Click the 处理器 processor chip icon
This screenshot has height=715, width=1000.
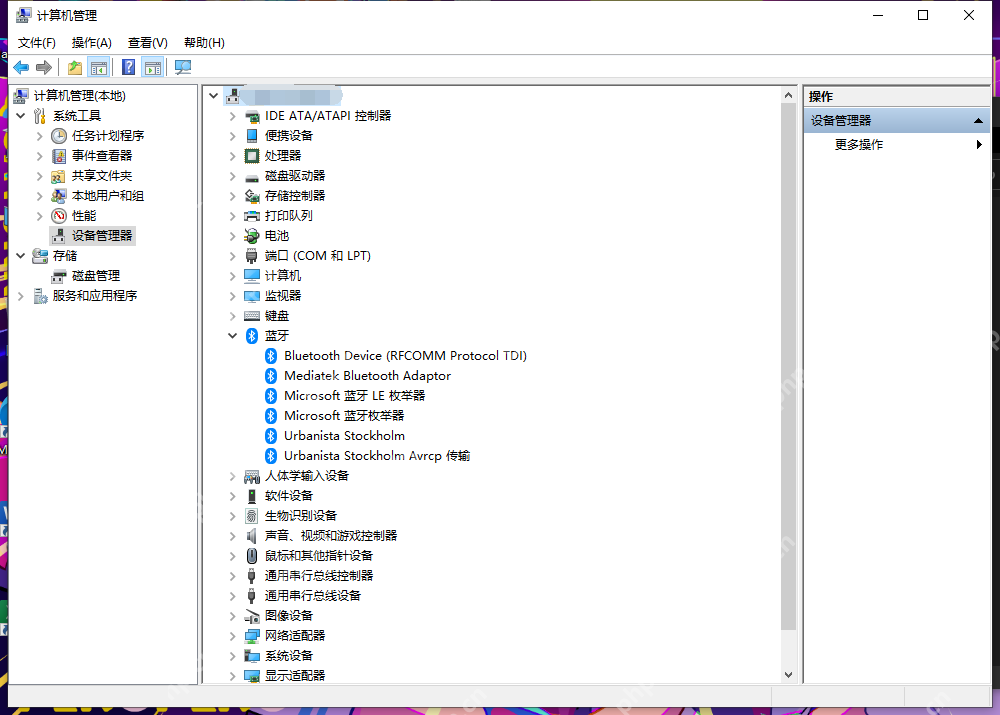point(252,156)
